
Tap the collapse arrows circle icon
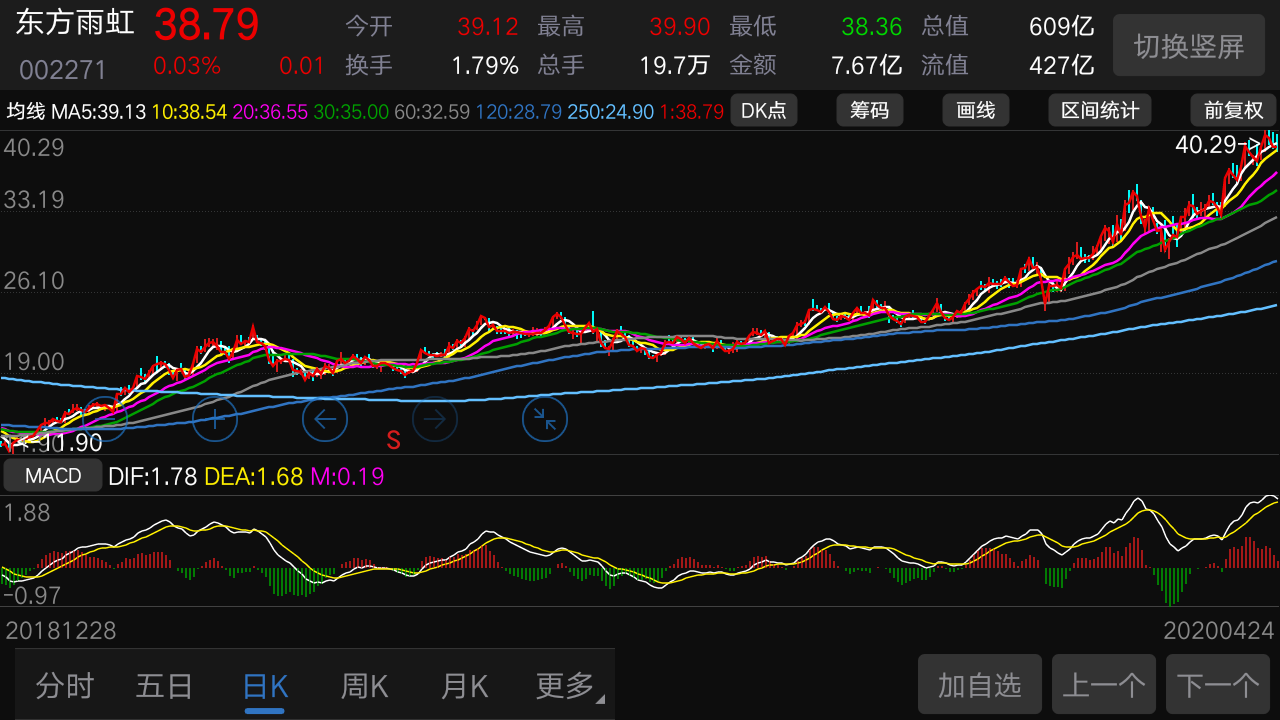click(x=545, y=419)
